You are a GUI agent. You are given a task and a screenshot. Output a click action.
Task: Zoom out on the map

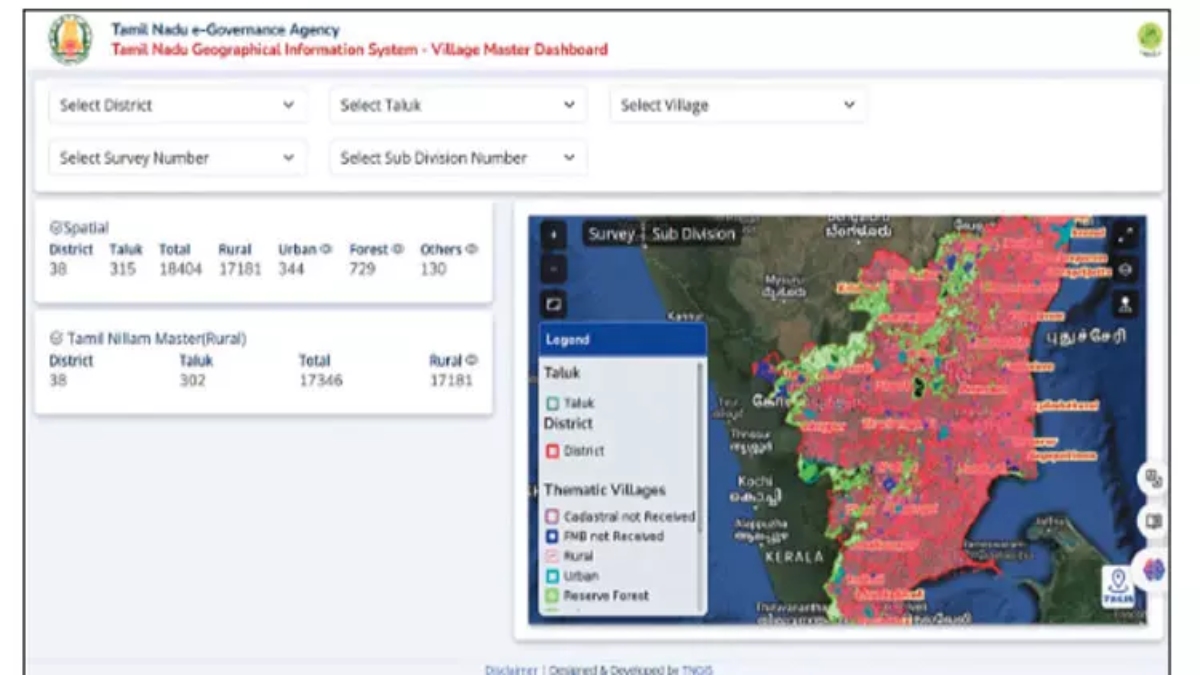554,269
